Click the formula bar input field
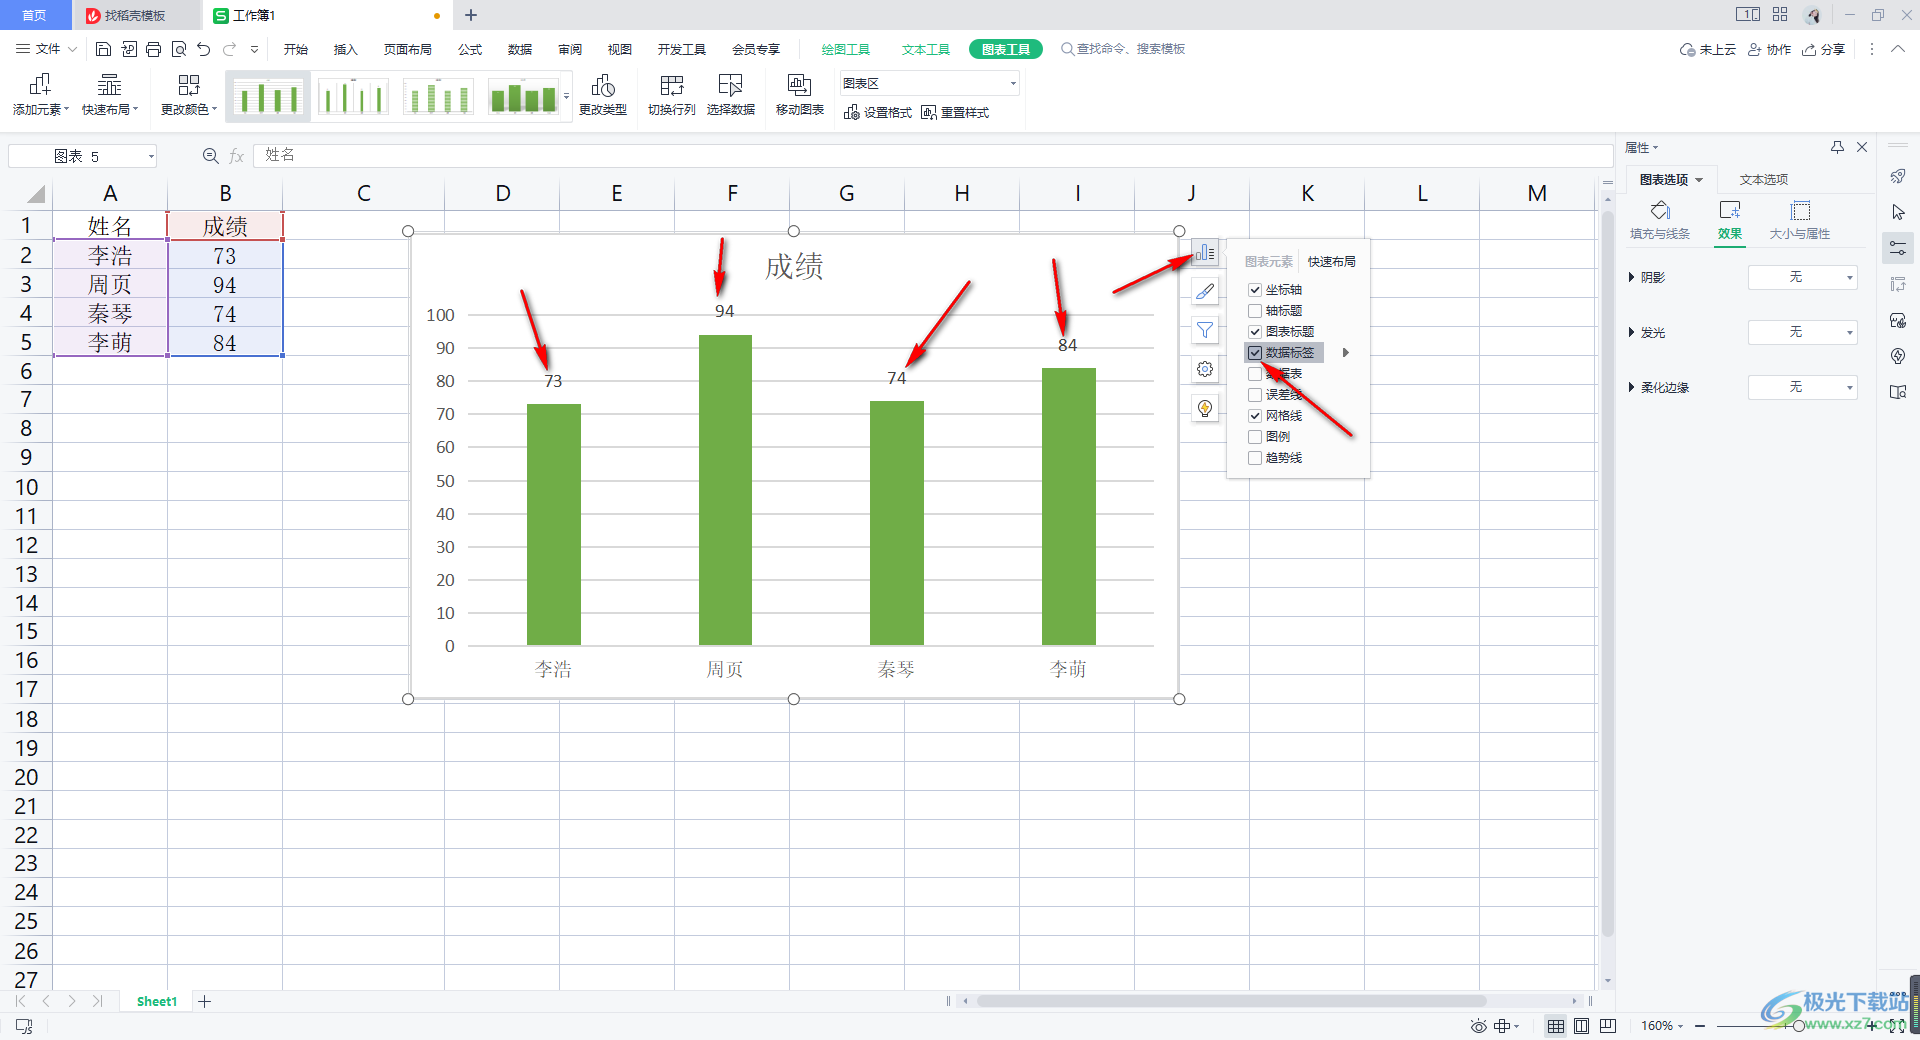This screenshot has width=1920, height=1040. click(x=932, y=155)
